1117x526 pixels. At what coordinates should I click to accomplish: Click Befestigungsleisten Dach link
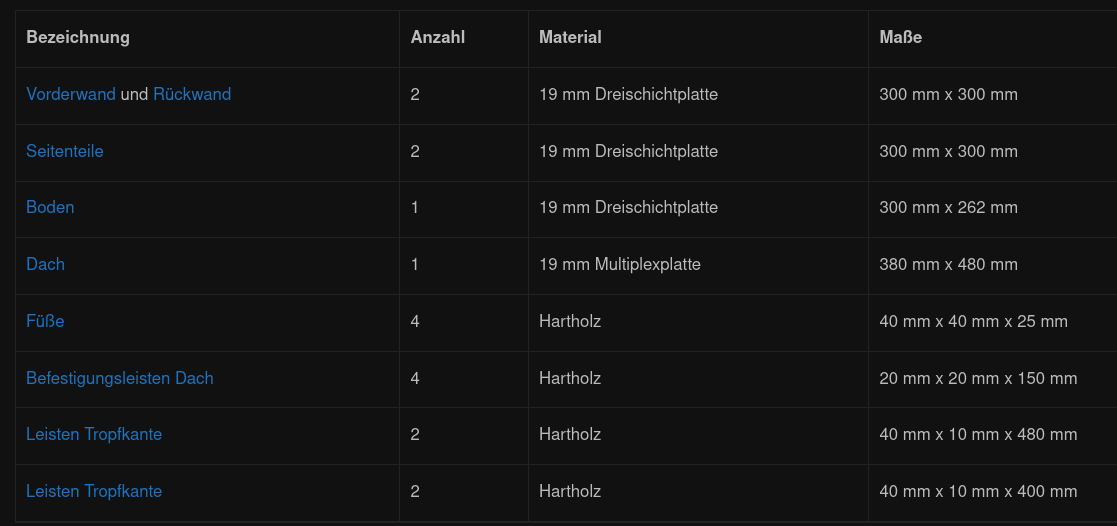pos(120,378)
